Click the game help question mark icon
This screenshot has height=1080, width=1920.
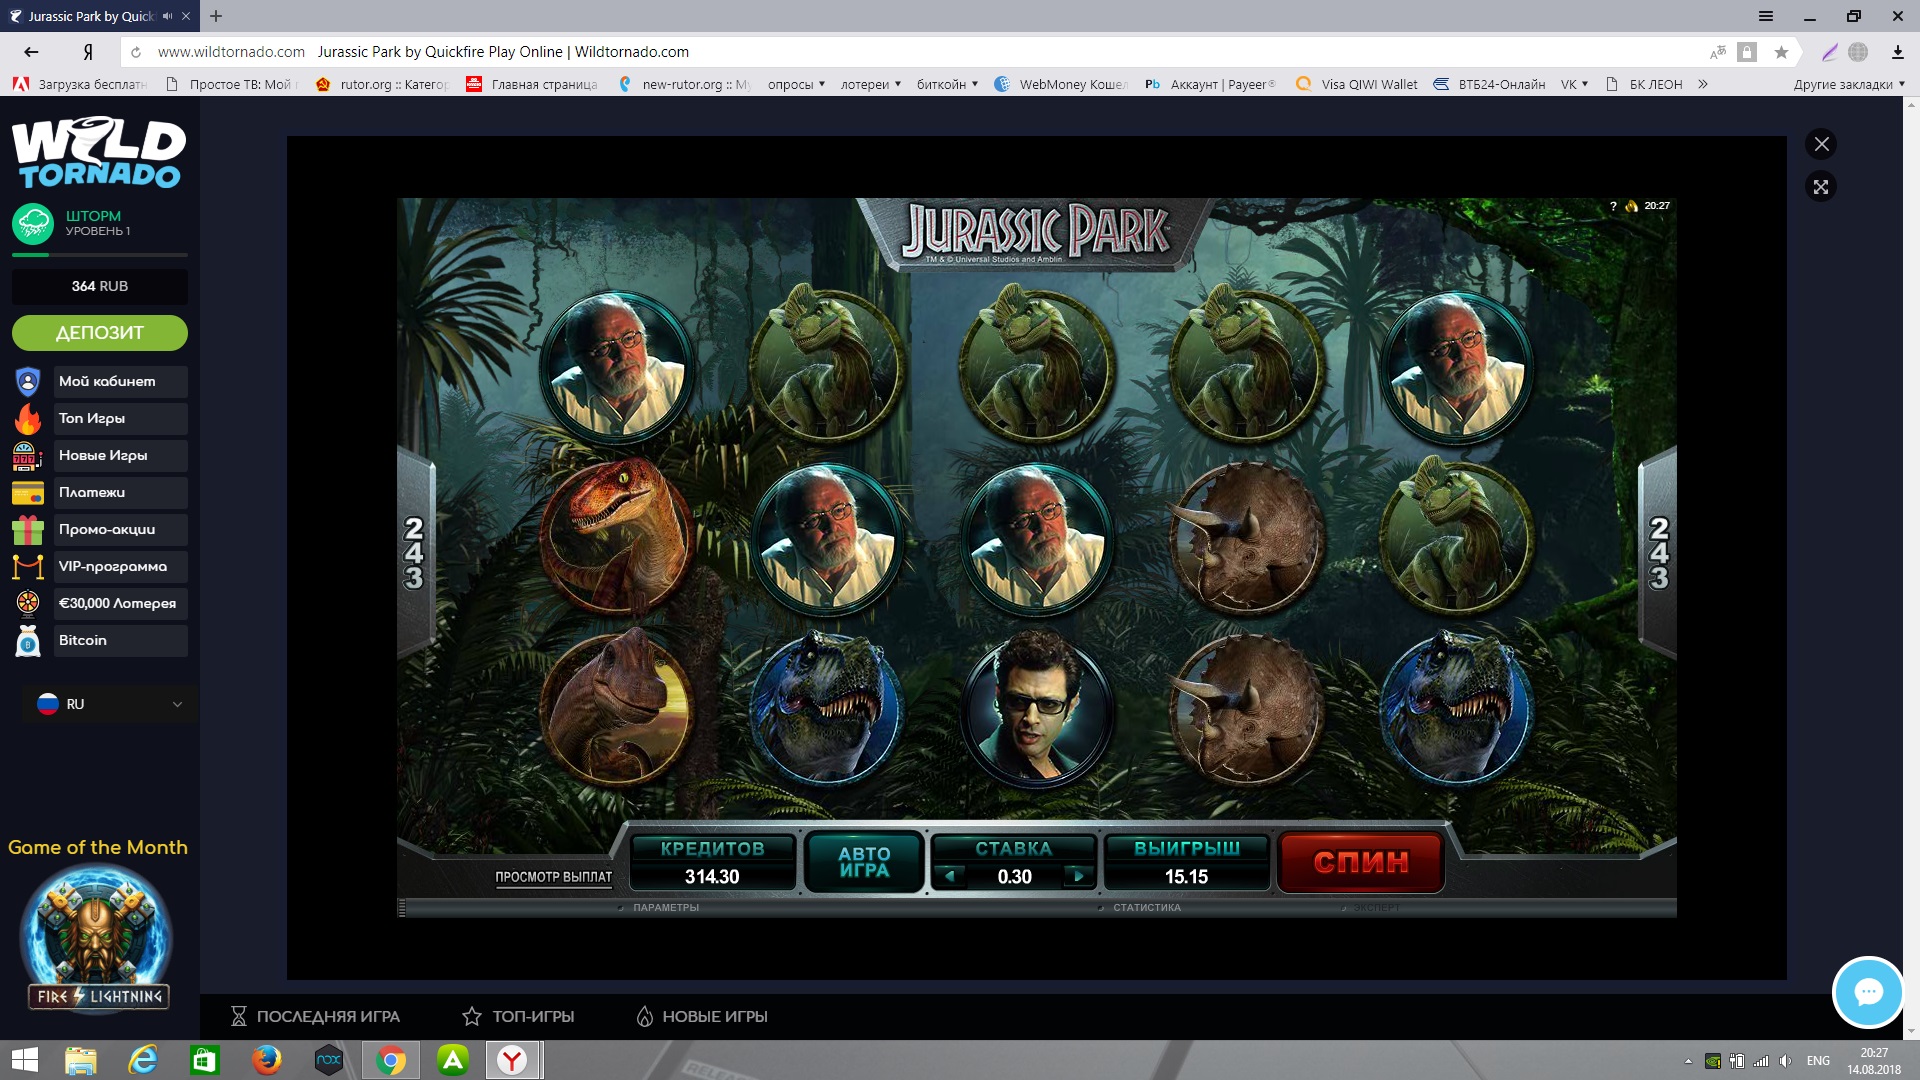[1613, 206]
